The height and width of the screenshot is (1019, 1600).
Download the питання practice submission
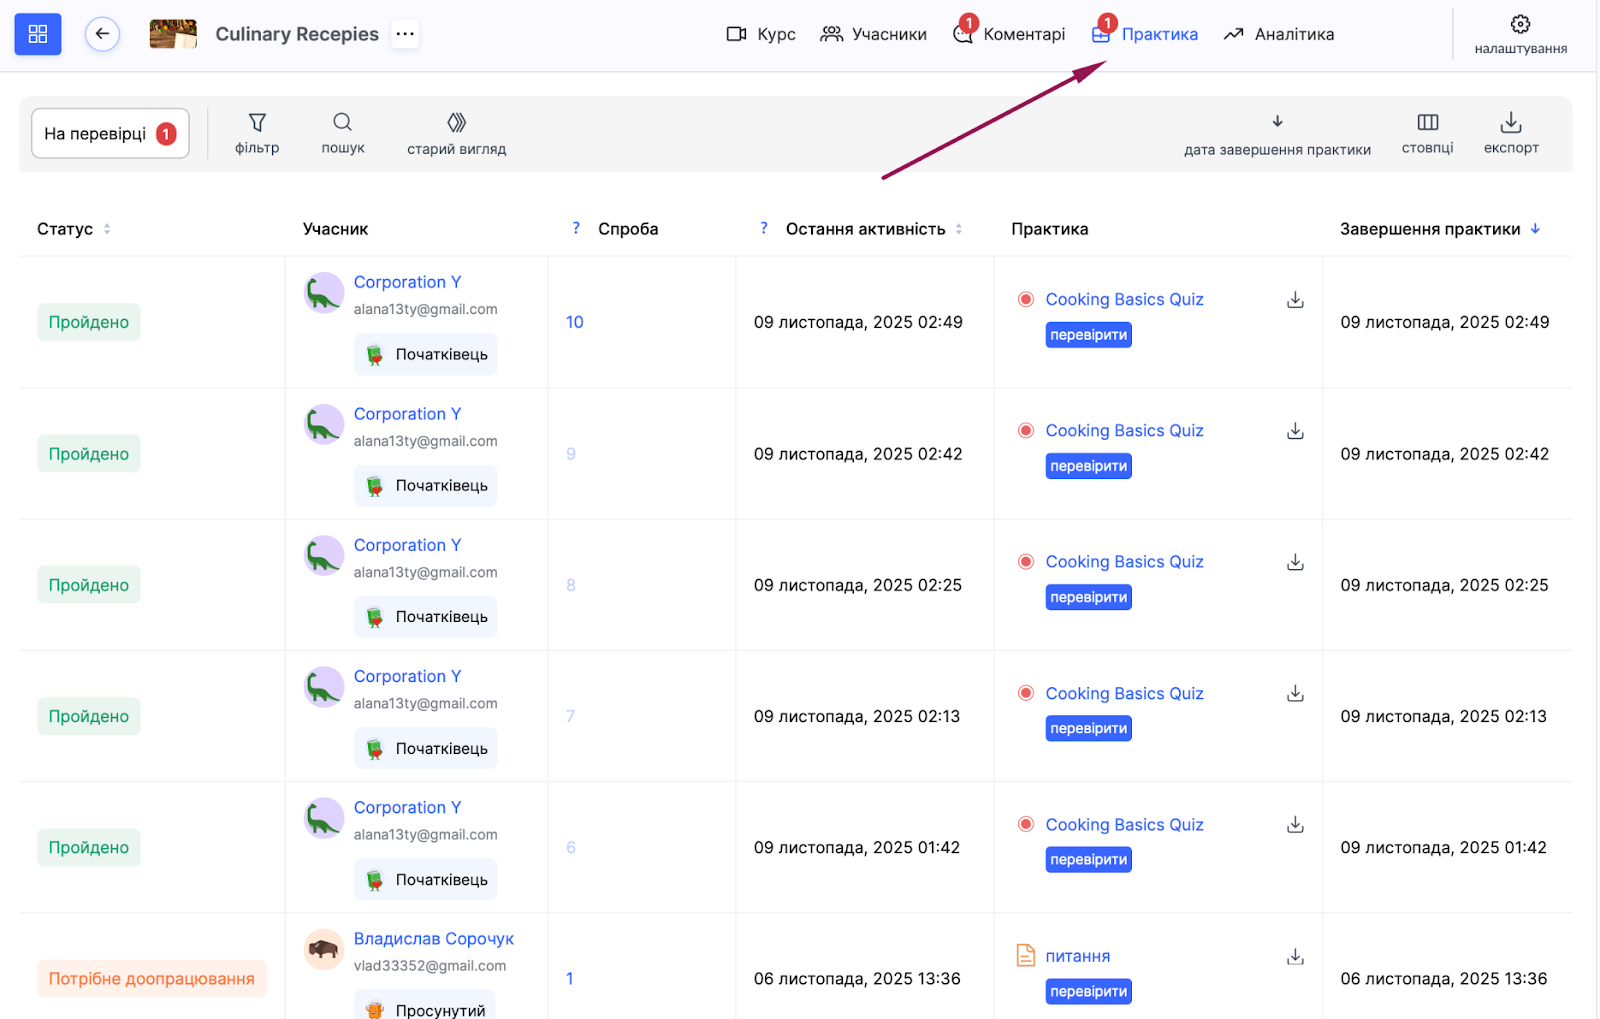[1295, 957]
